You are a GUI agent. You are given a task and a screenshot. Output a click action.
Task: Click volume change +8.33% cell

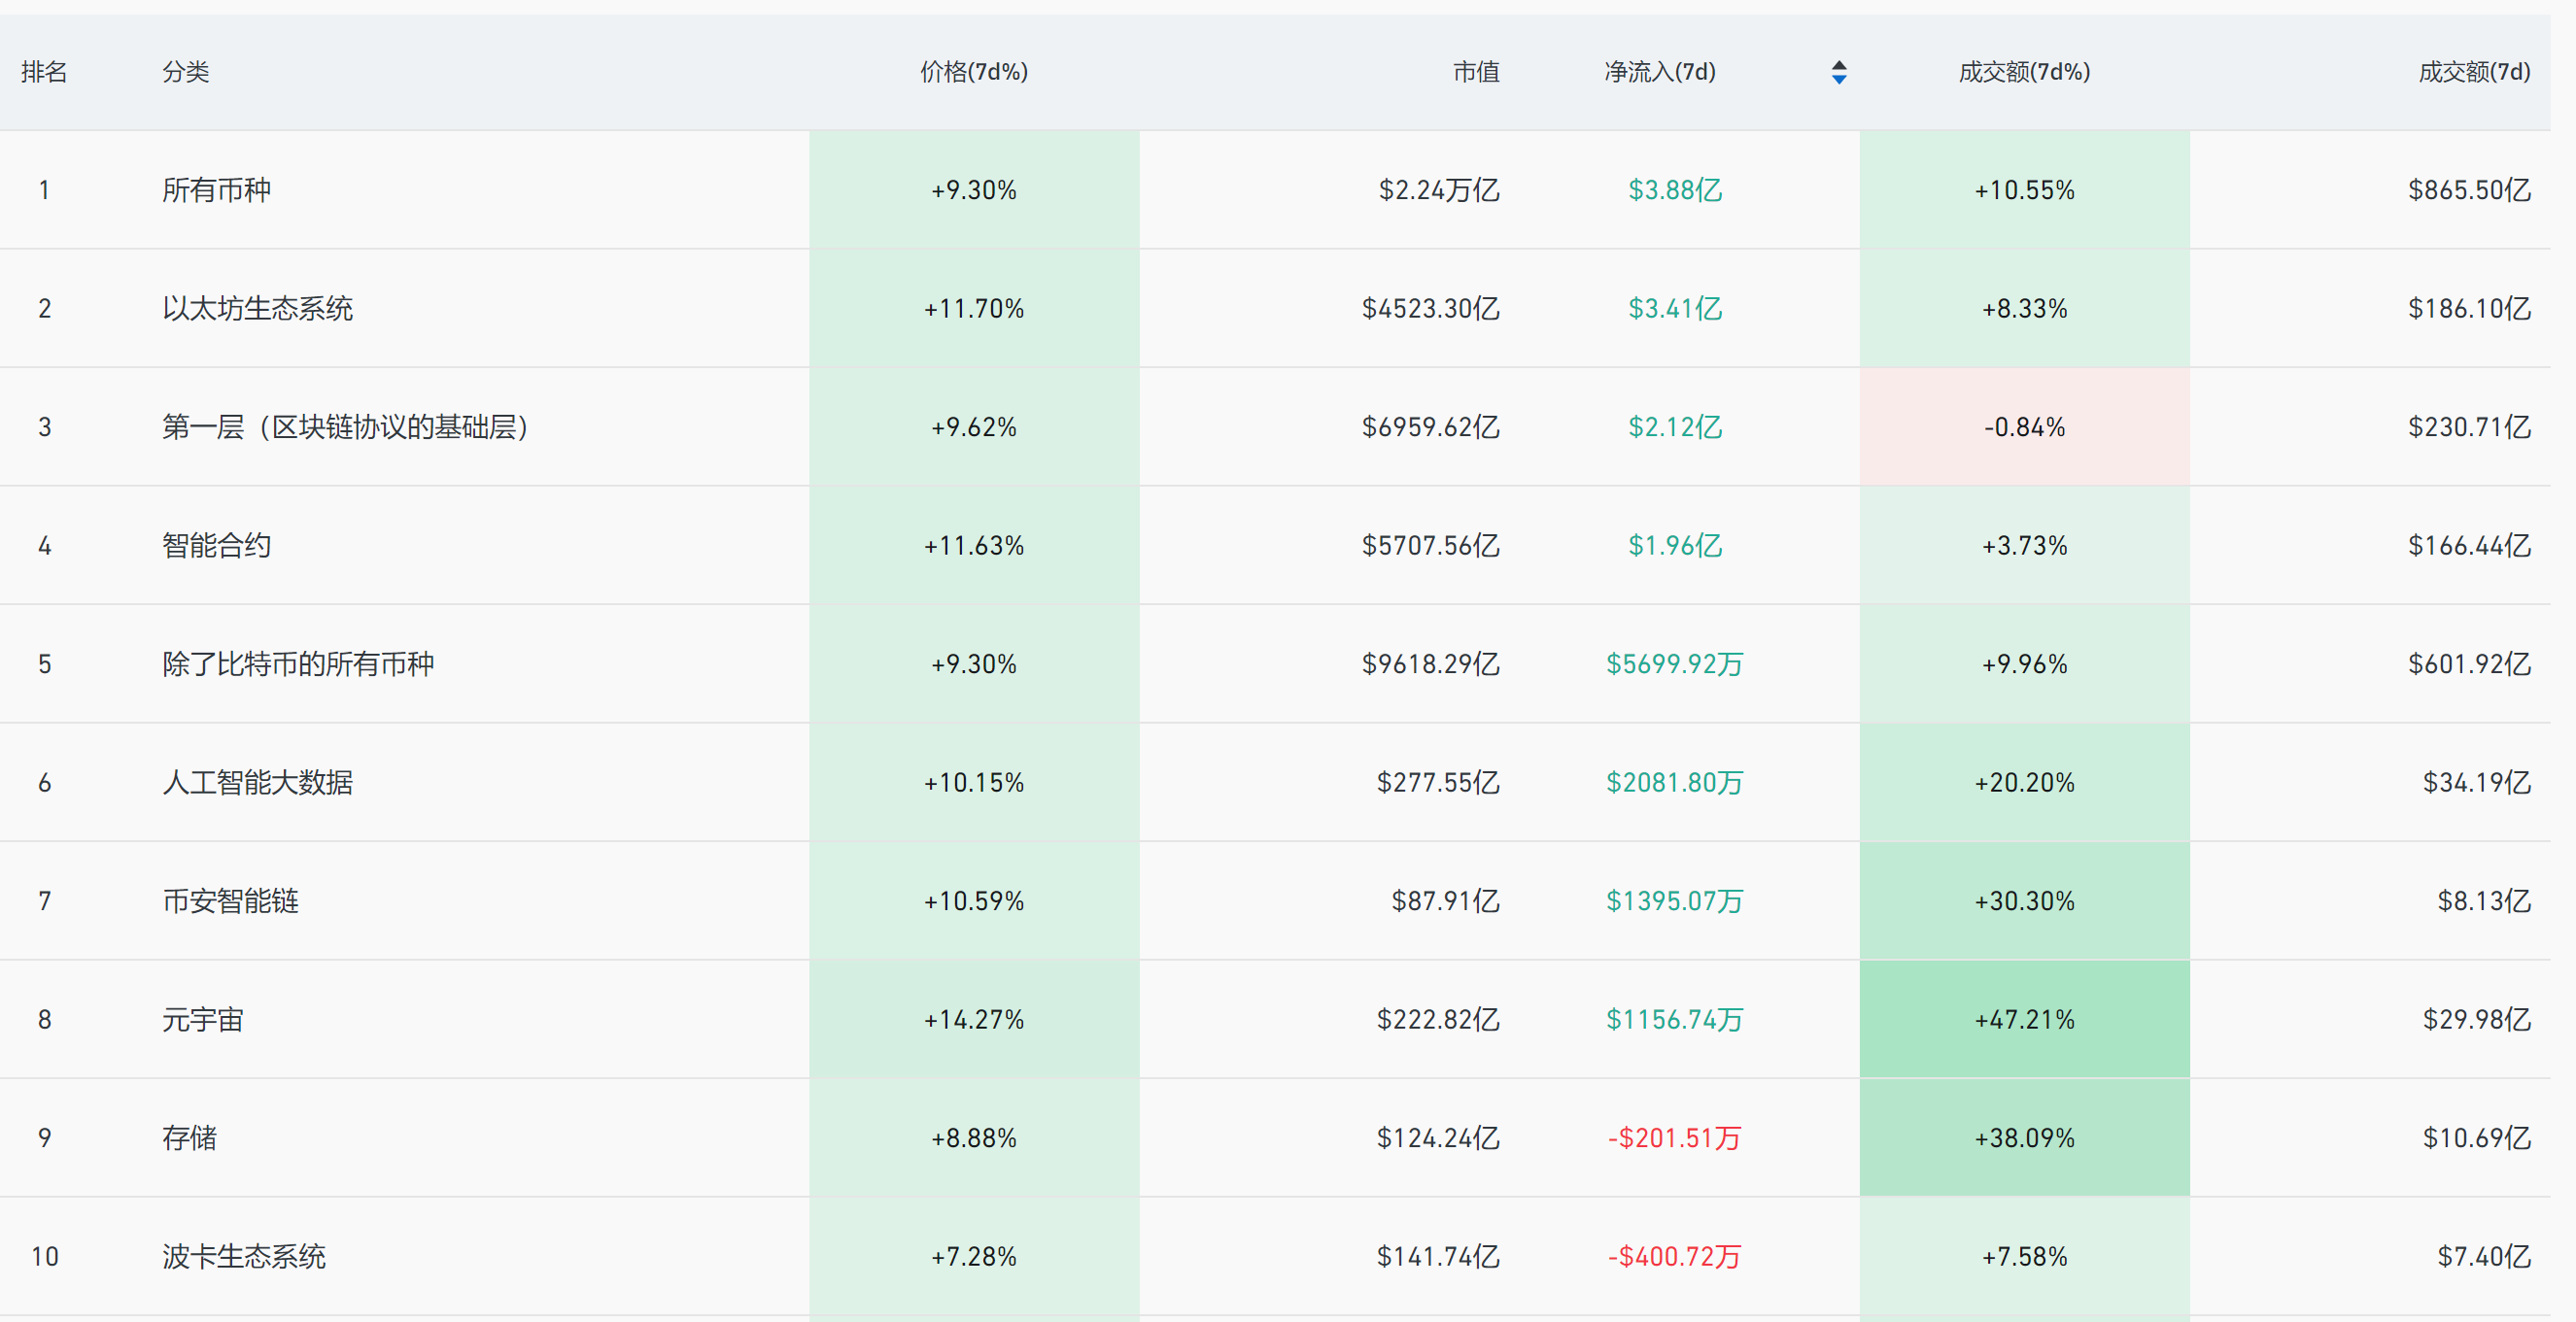(2024, 308)
